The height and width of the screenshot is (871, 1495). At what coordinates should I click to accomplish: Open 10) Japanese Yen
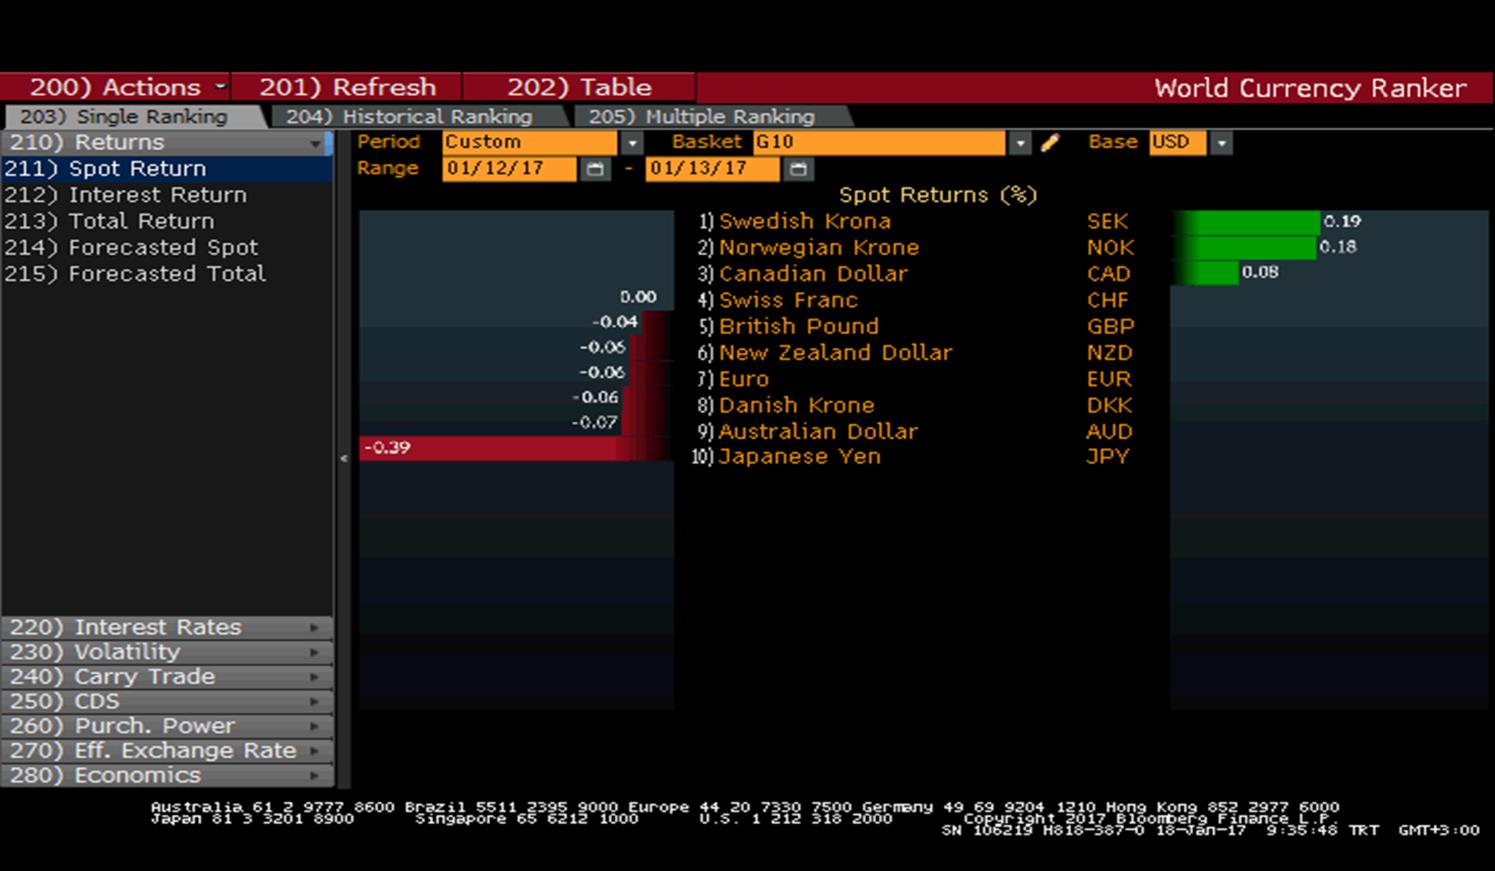click(786, 457)
